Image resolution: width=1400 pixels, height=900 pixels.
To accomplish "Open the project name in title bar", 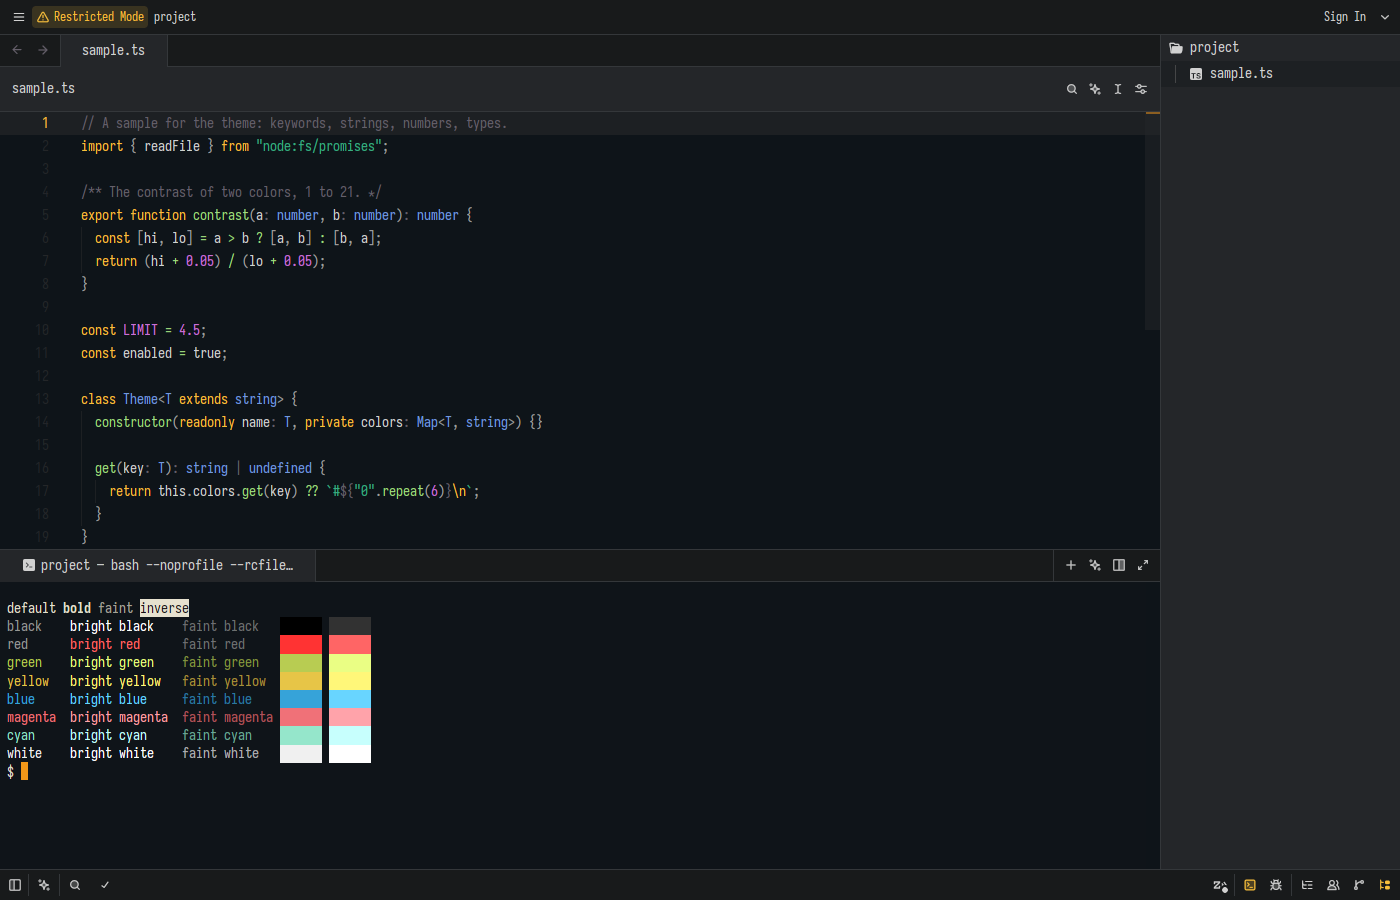I will click(x=175, y=17).
